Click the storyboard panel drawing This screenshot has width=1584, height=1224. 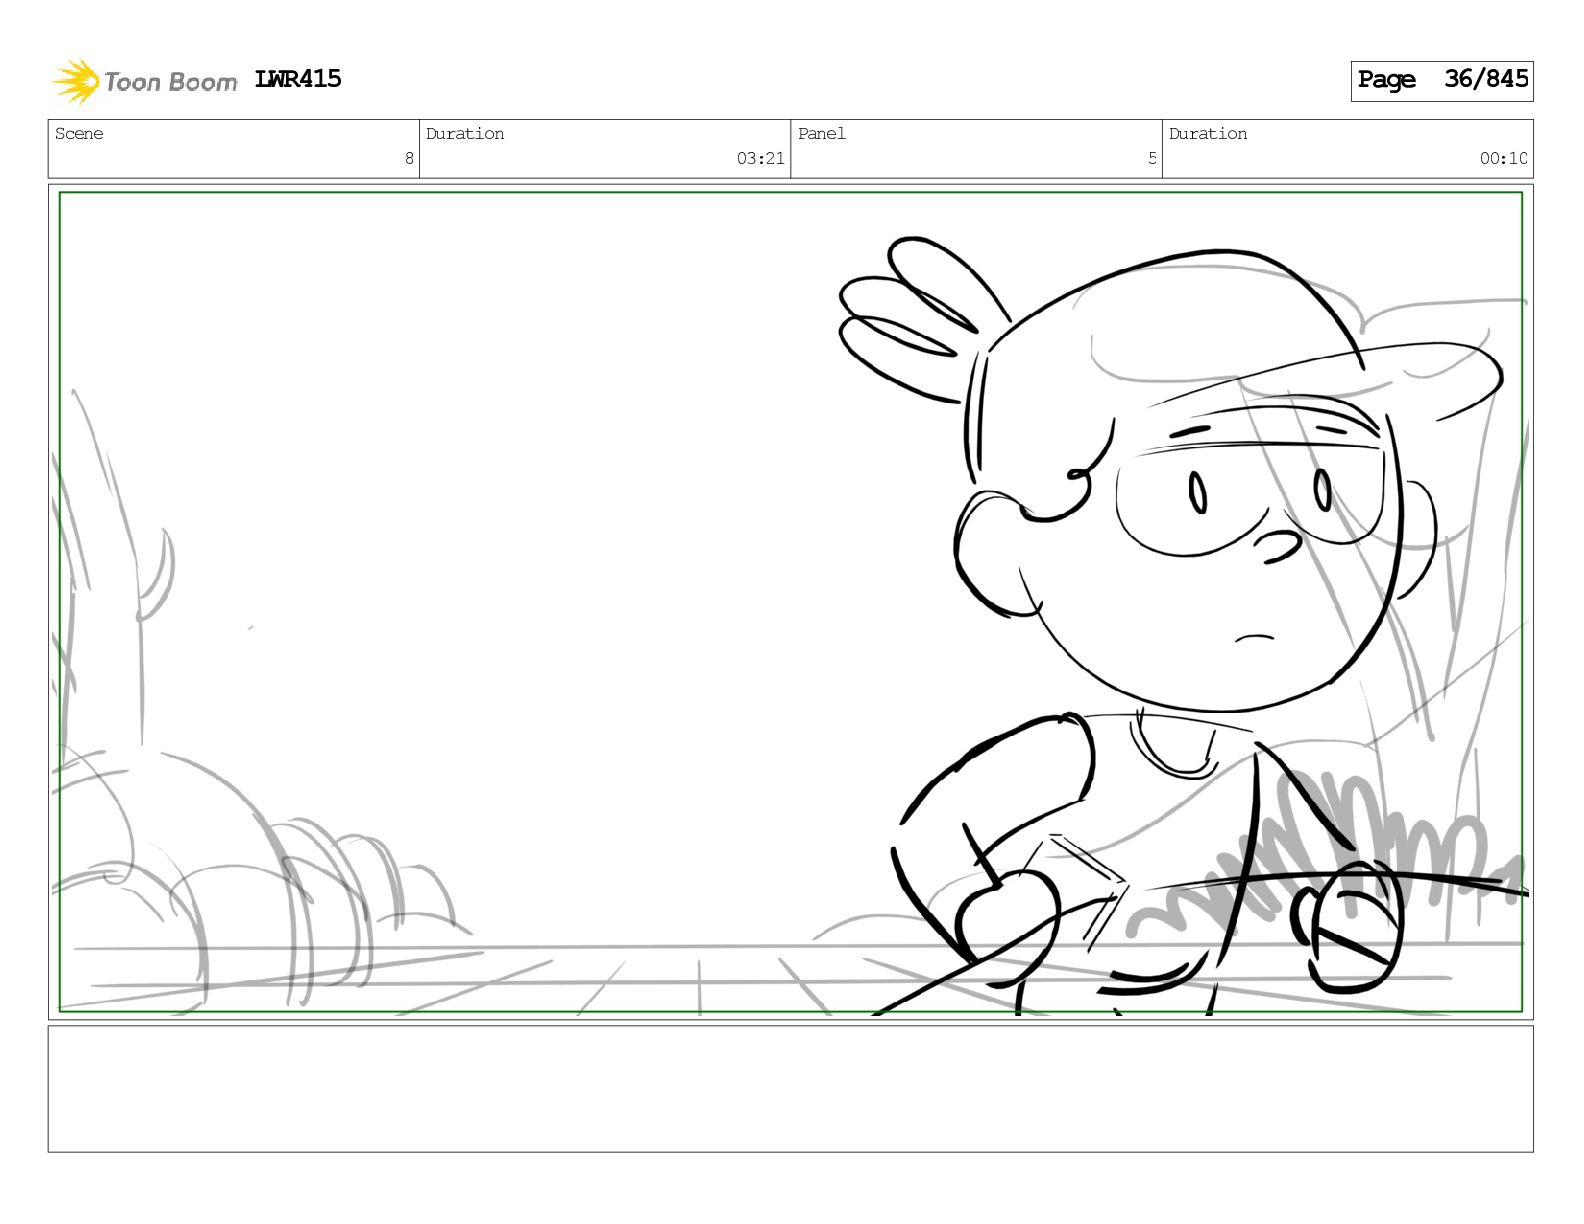pyautogui.click(x=791, y=602)
